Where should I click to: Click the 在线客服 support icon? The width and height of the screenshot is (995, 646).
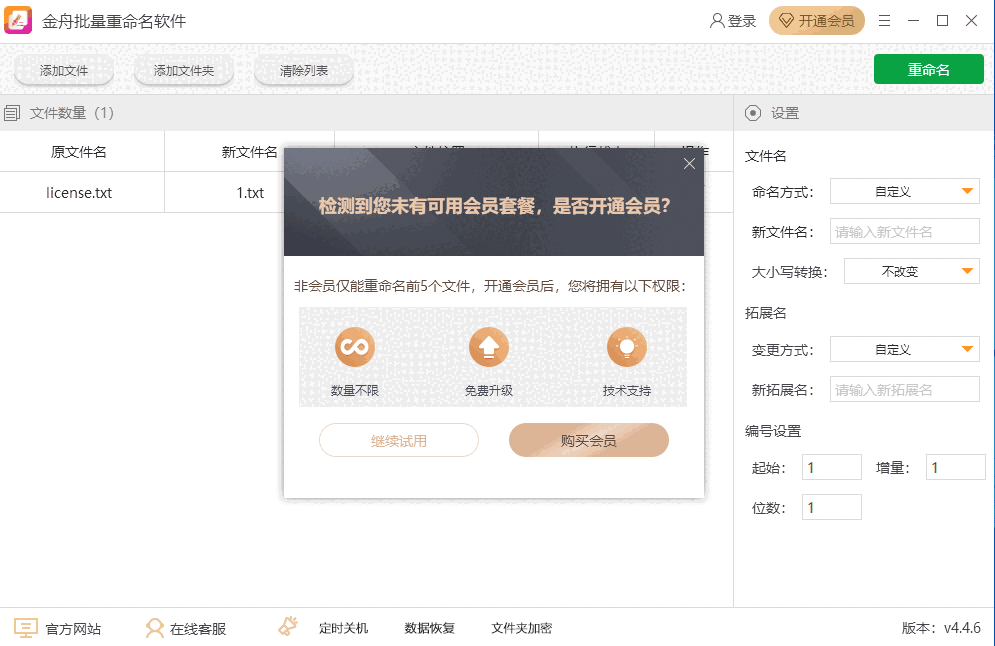(155, 628)
